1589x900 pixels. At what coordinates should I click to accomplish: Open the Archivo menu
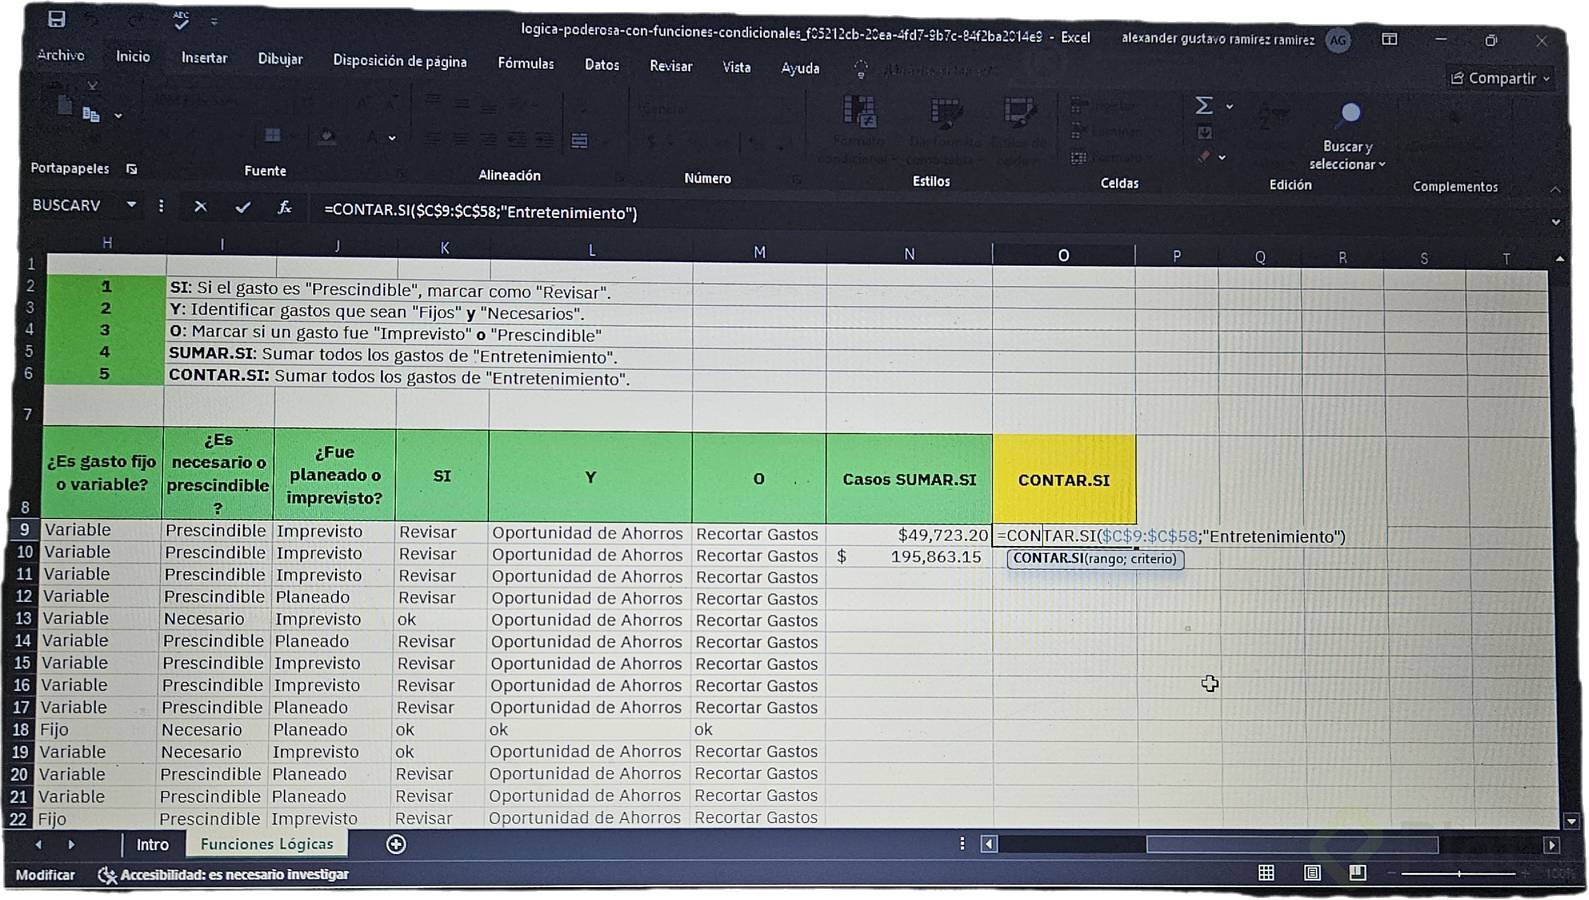[61, 56]
